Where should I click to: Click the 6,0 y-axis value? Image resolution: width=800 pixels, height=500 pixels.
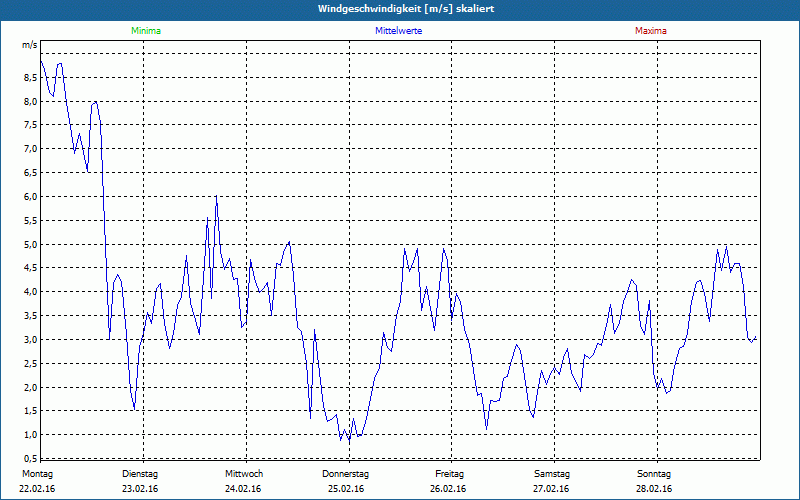pyautogui.click(x=30, y=197)
